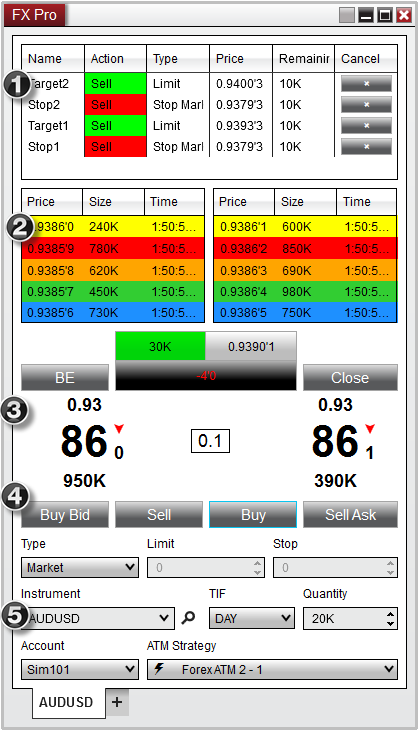The width and height of the screenshot is (419, 731).
Task: Select yellow ask row 0.9386'1
Action: coord(305,227)
